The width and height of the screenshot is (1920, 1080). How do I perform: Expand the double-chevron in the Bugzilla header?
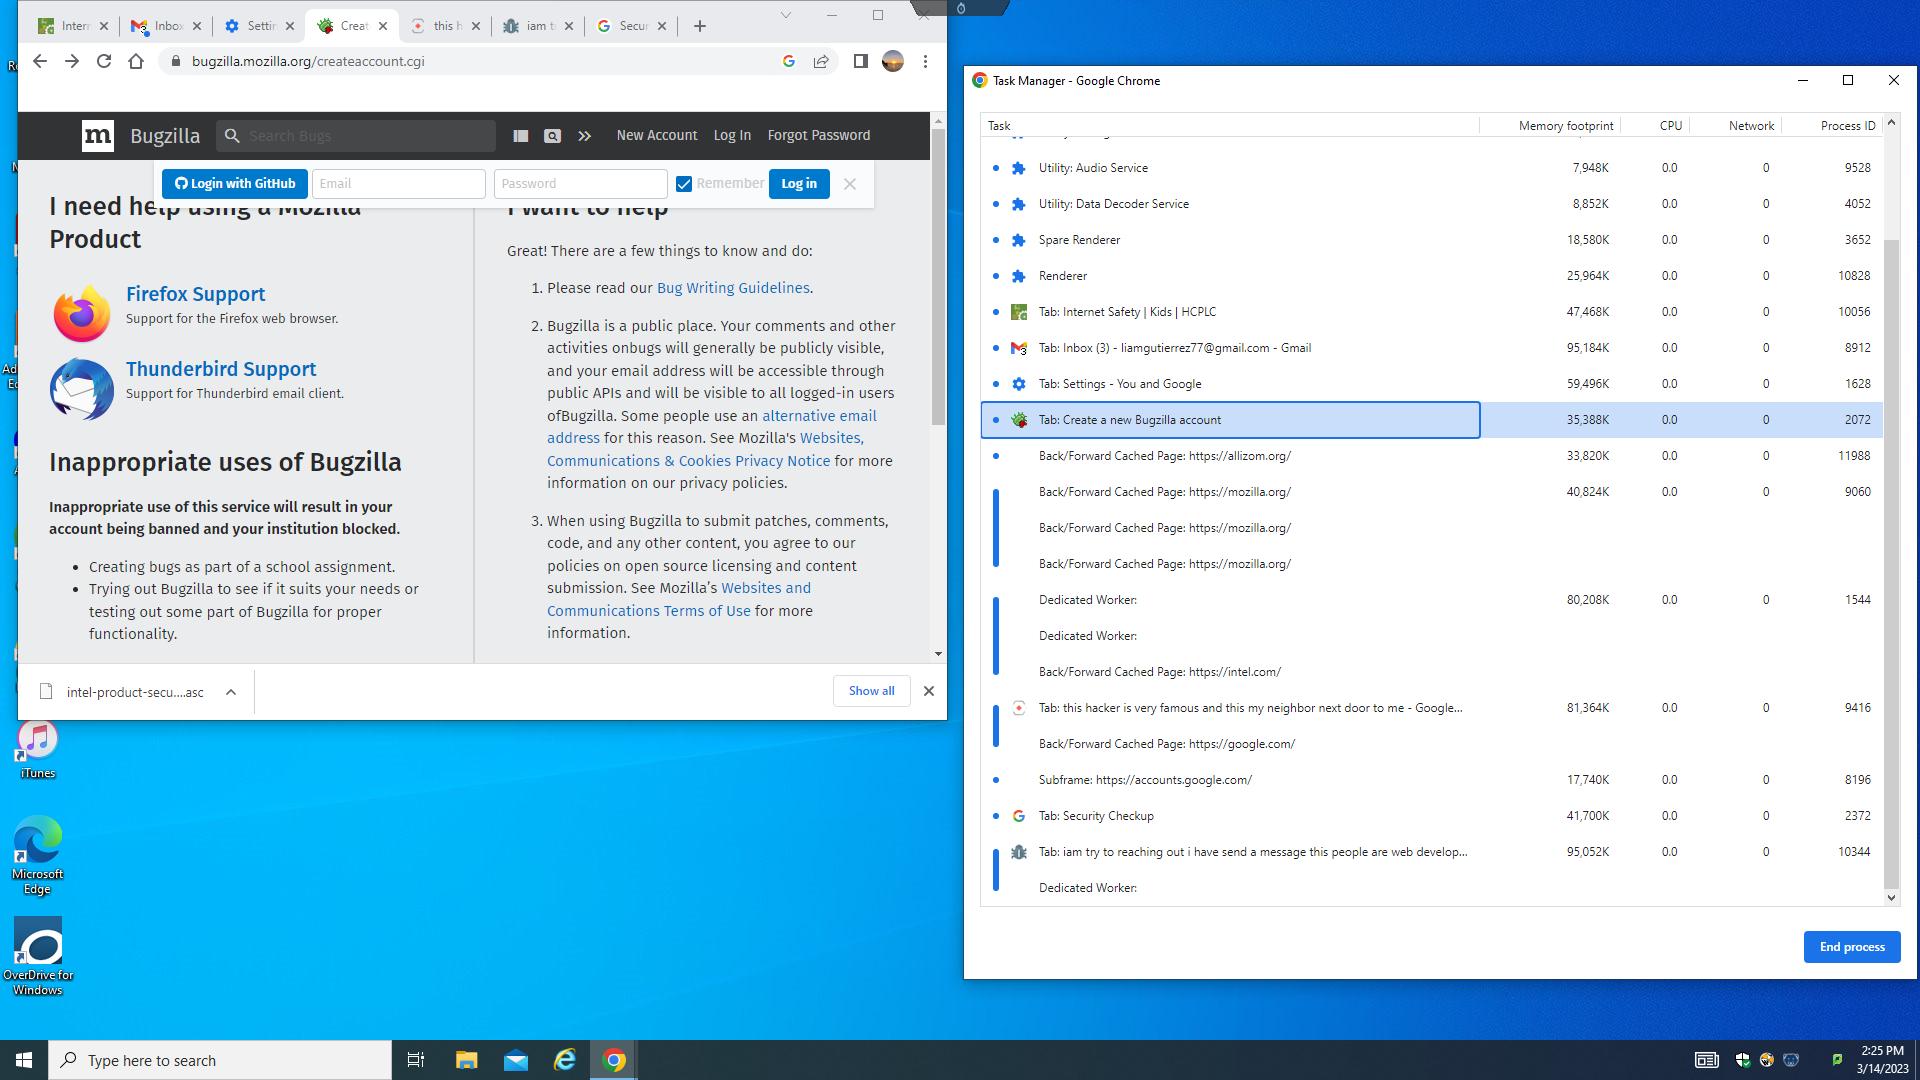click(x=584, y=135)
